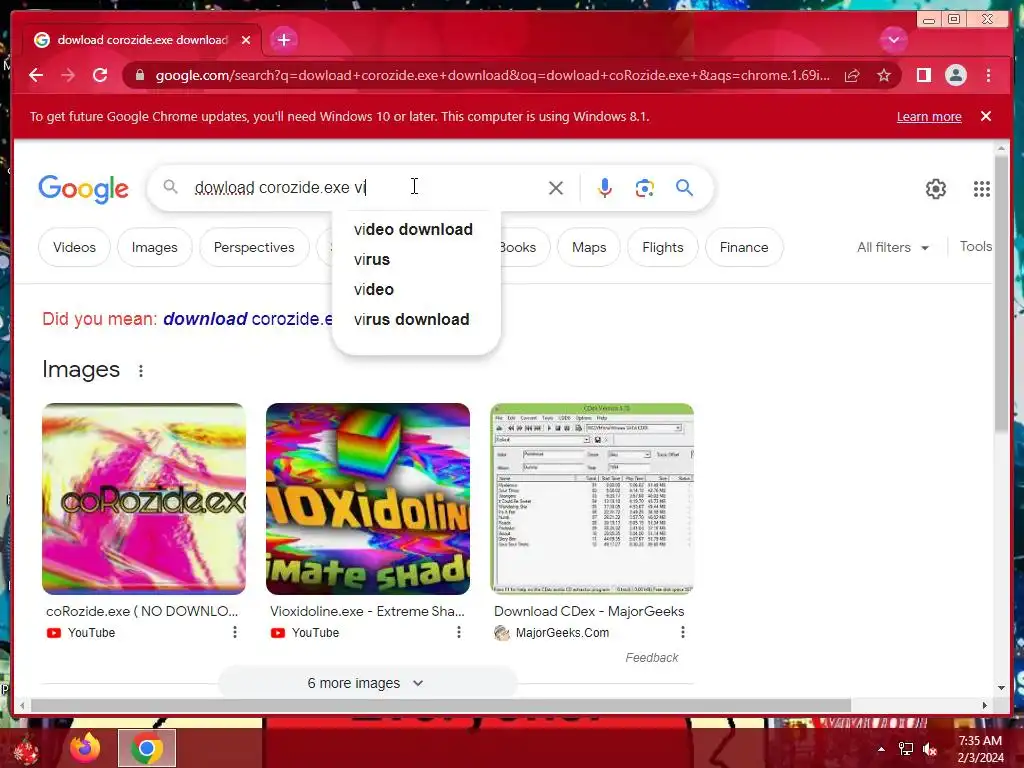Follow the "download corozide.exe" did-you-mean link
This screenshot has height=768, width=1024.
248,319
